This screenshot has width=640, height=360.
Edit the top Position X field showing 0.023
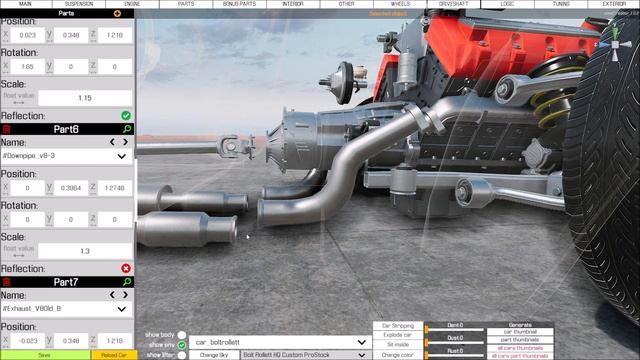point(27,35)
